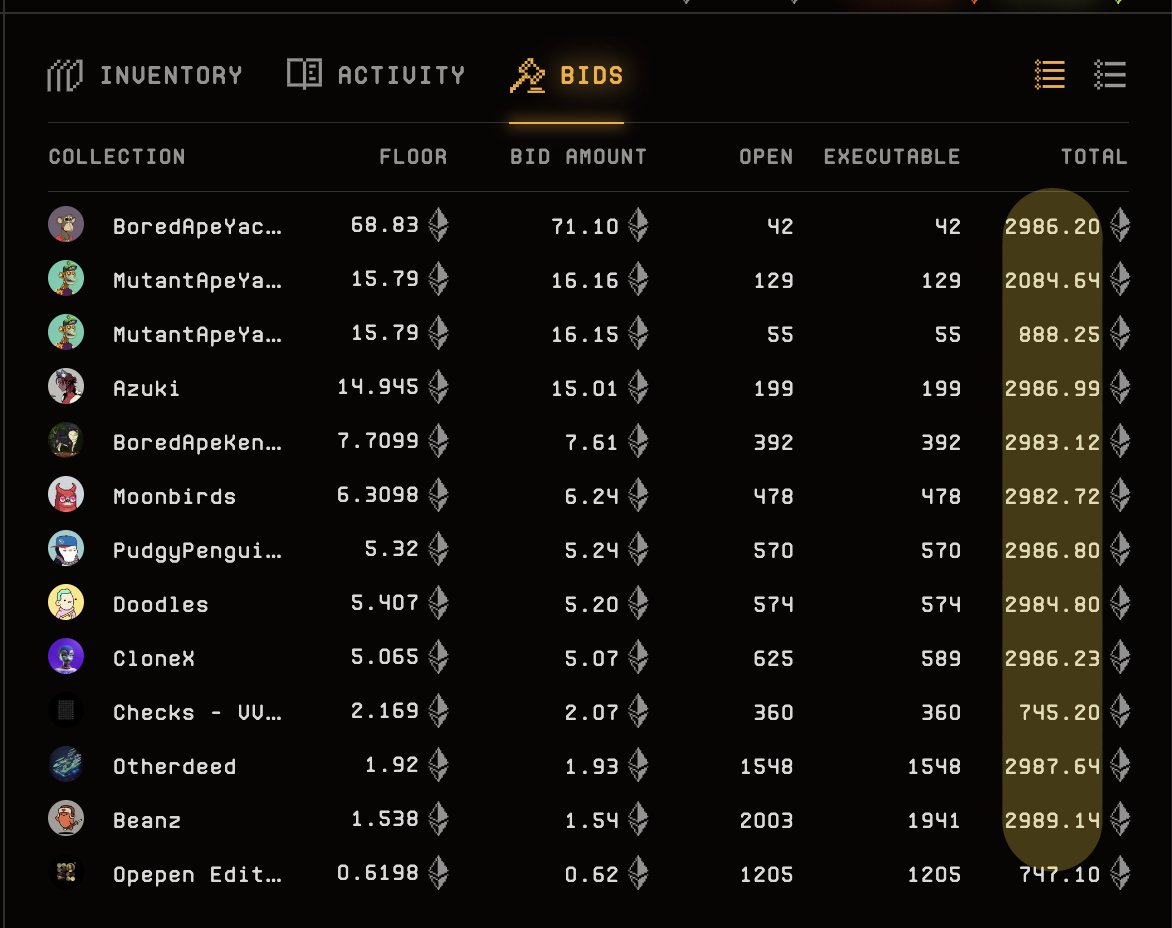Image resolution: width=1172 pixels, height=928 pixels.
Task: Click the Ethereum icon beside 2986.99 total
Action: (1120, 386)
